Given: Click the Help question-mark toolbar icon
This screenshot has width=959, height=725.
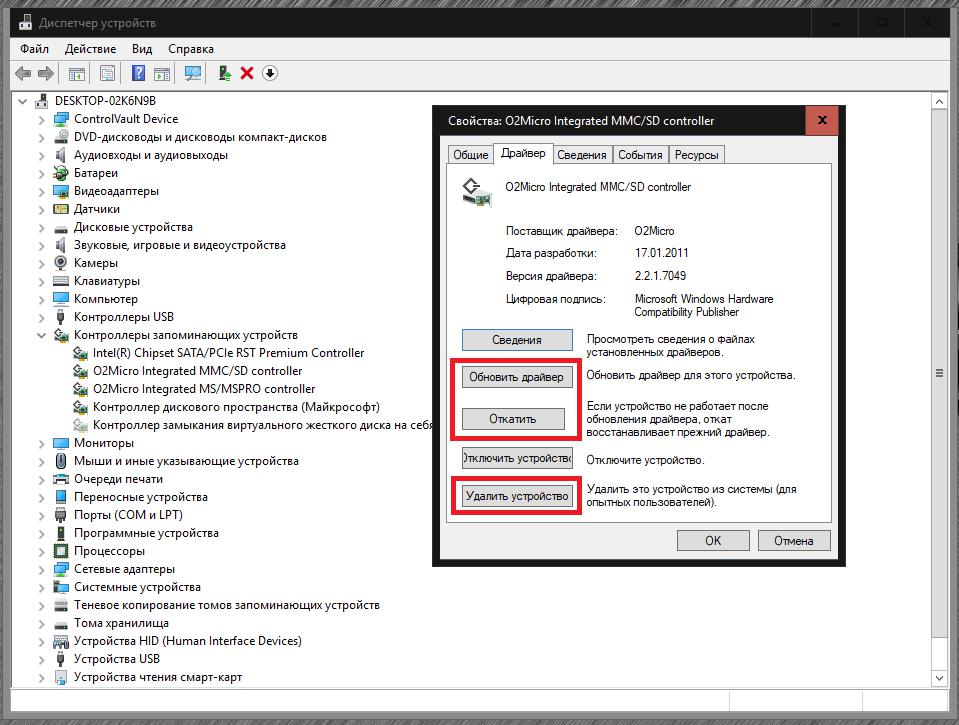Looking at the screenshot, I should click(139, 73).
